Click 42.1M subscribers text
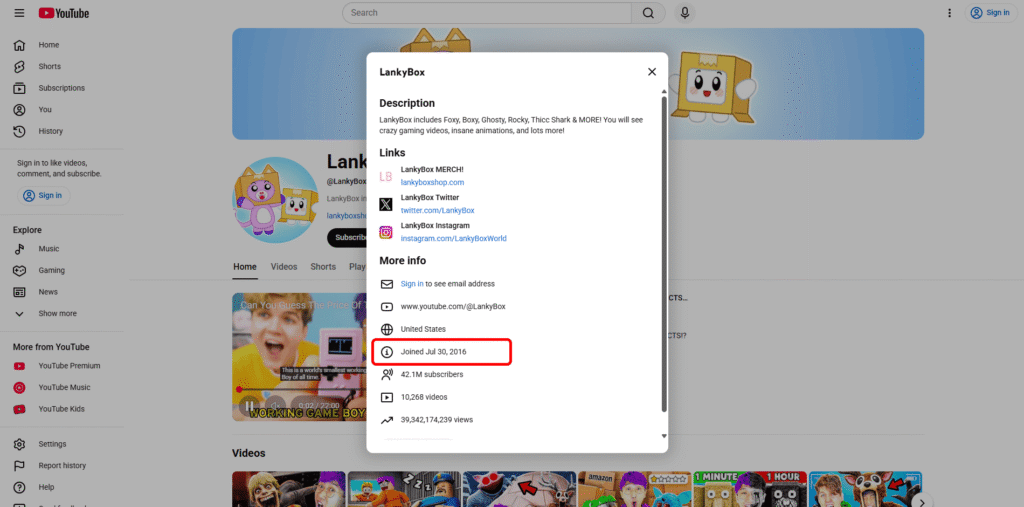 [432, 374]
